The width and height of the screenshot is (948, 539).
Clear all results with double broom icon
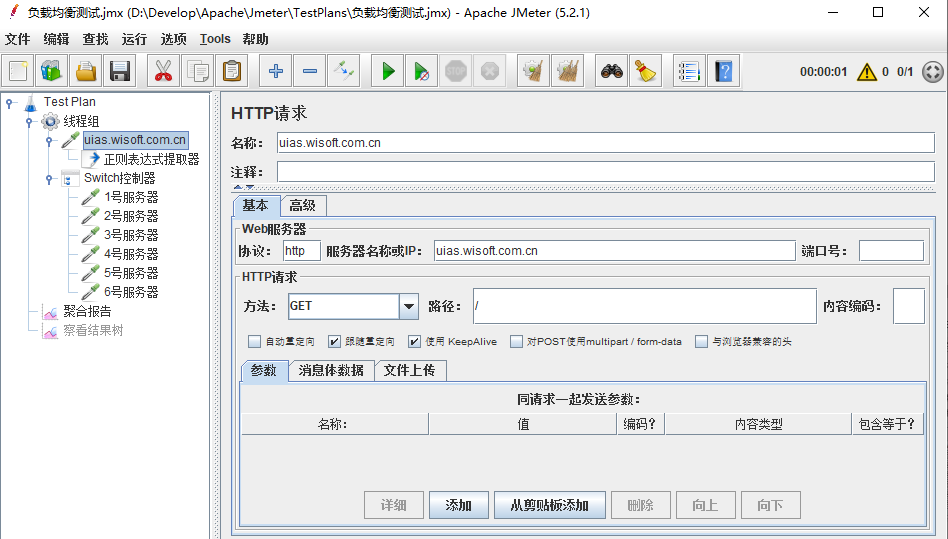[568, 71]
